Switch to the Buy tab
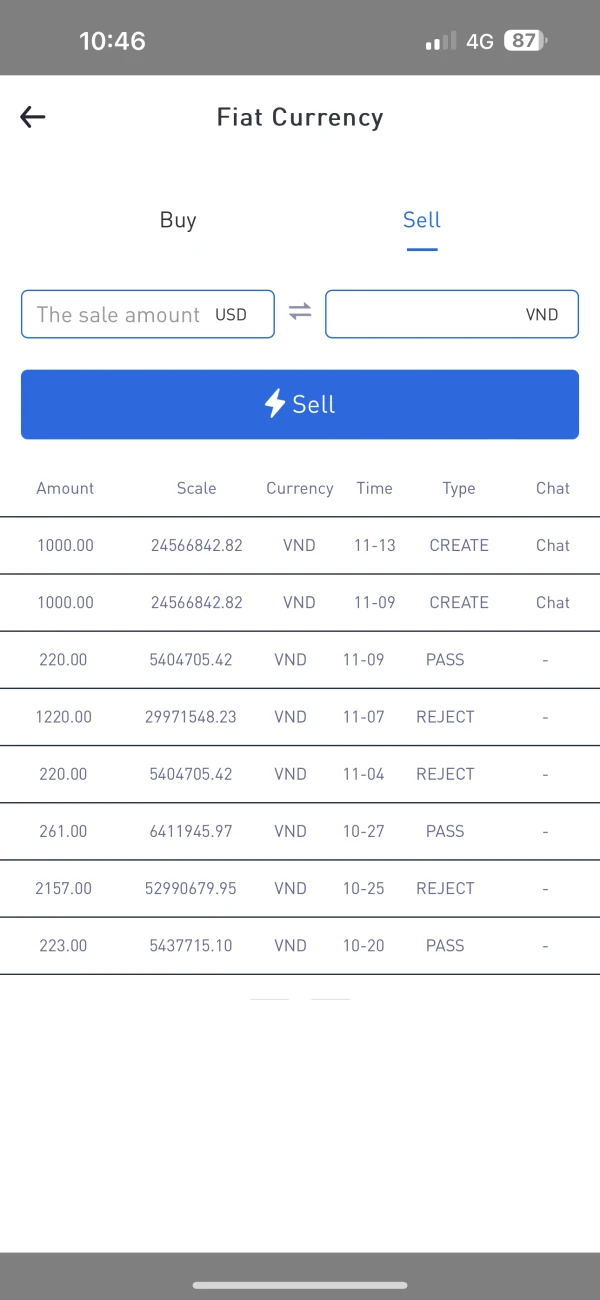Viewport: 600px width, 1300px height. tap(178, 220)
